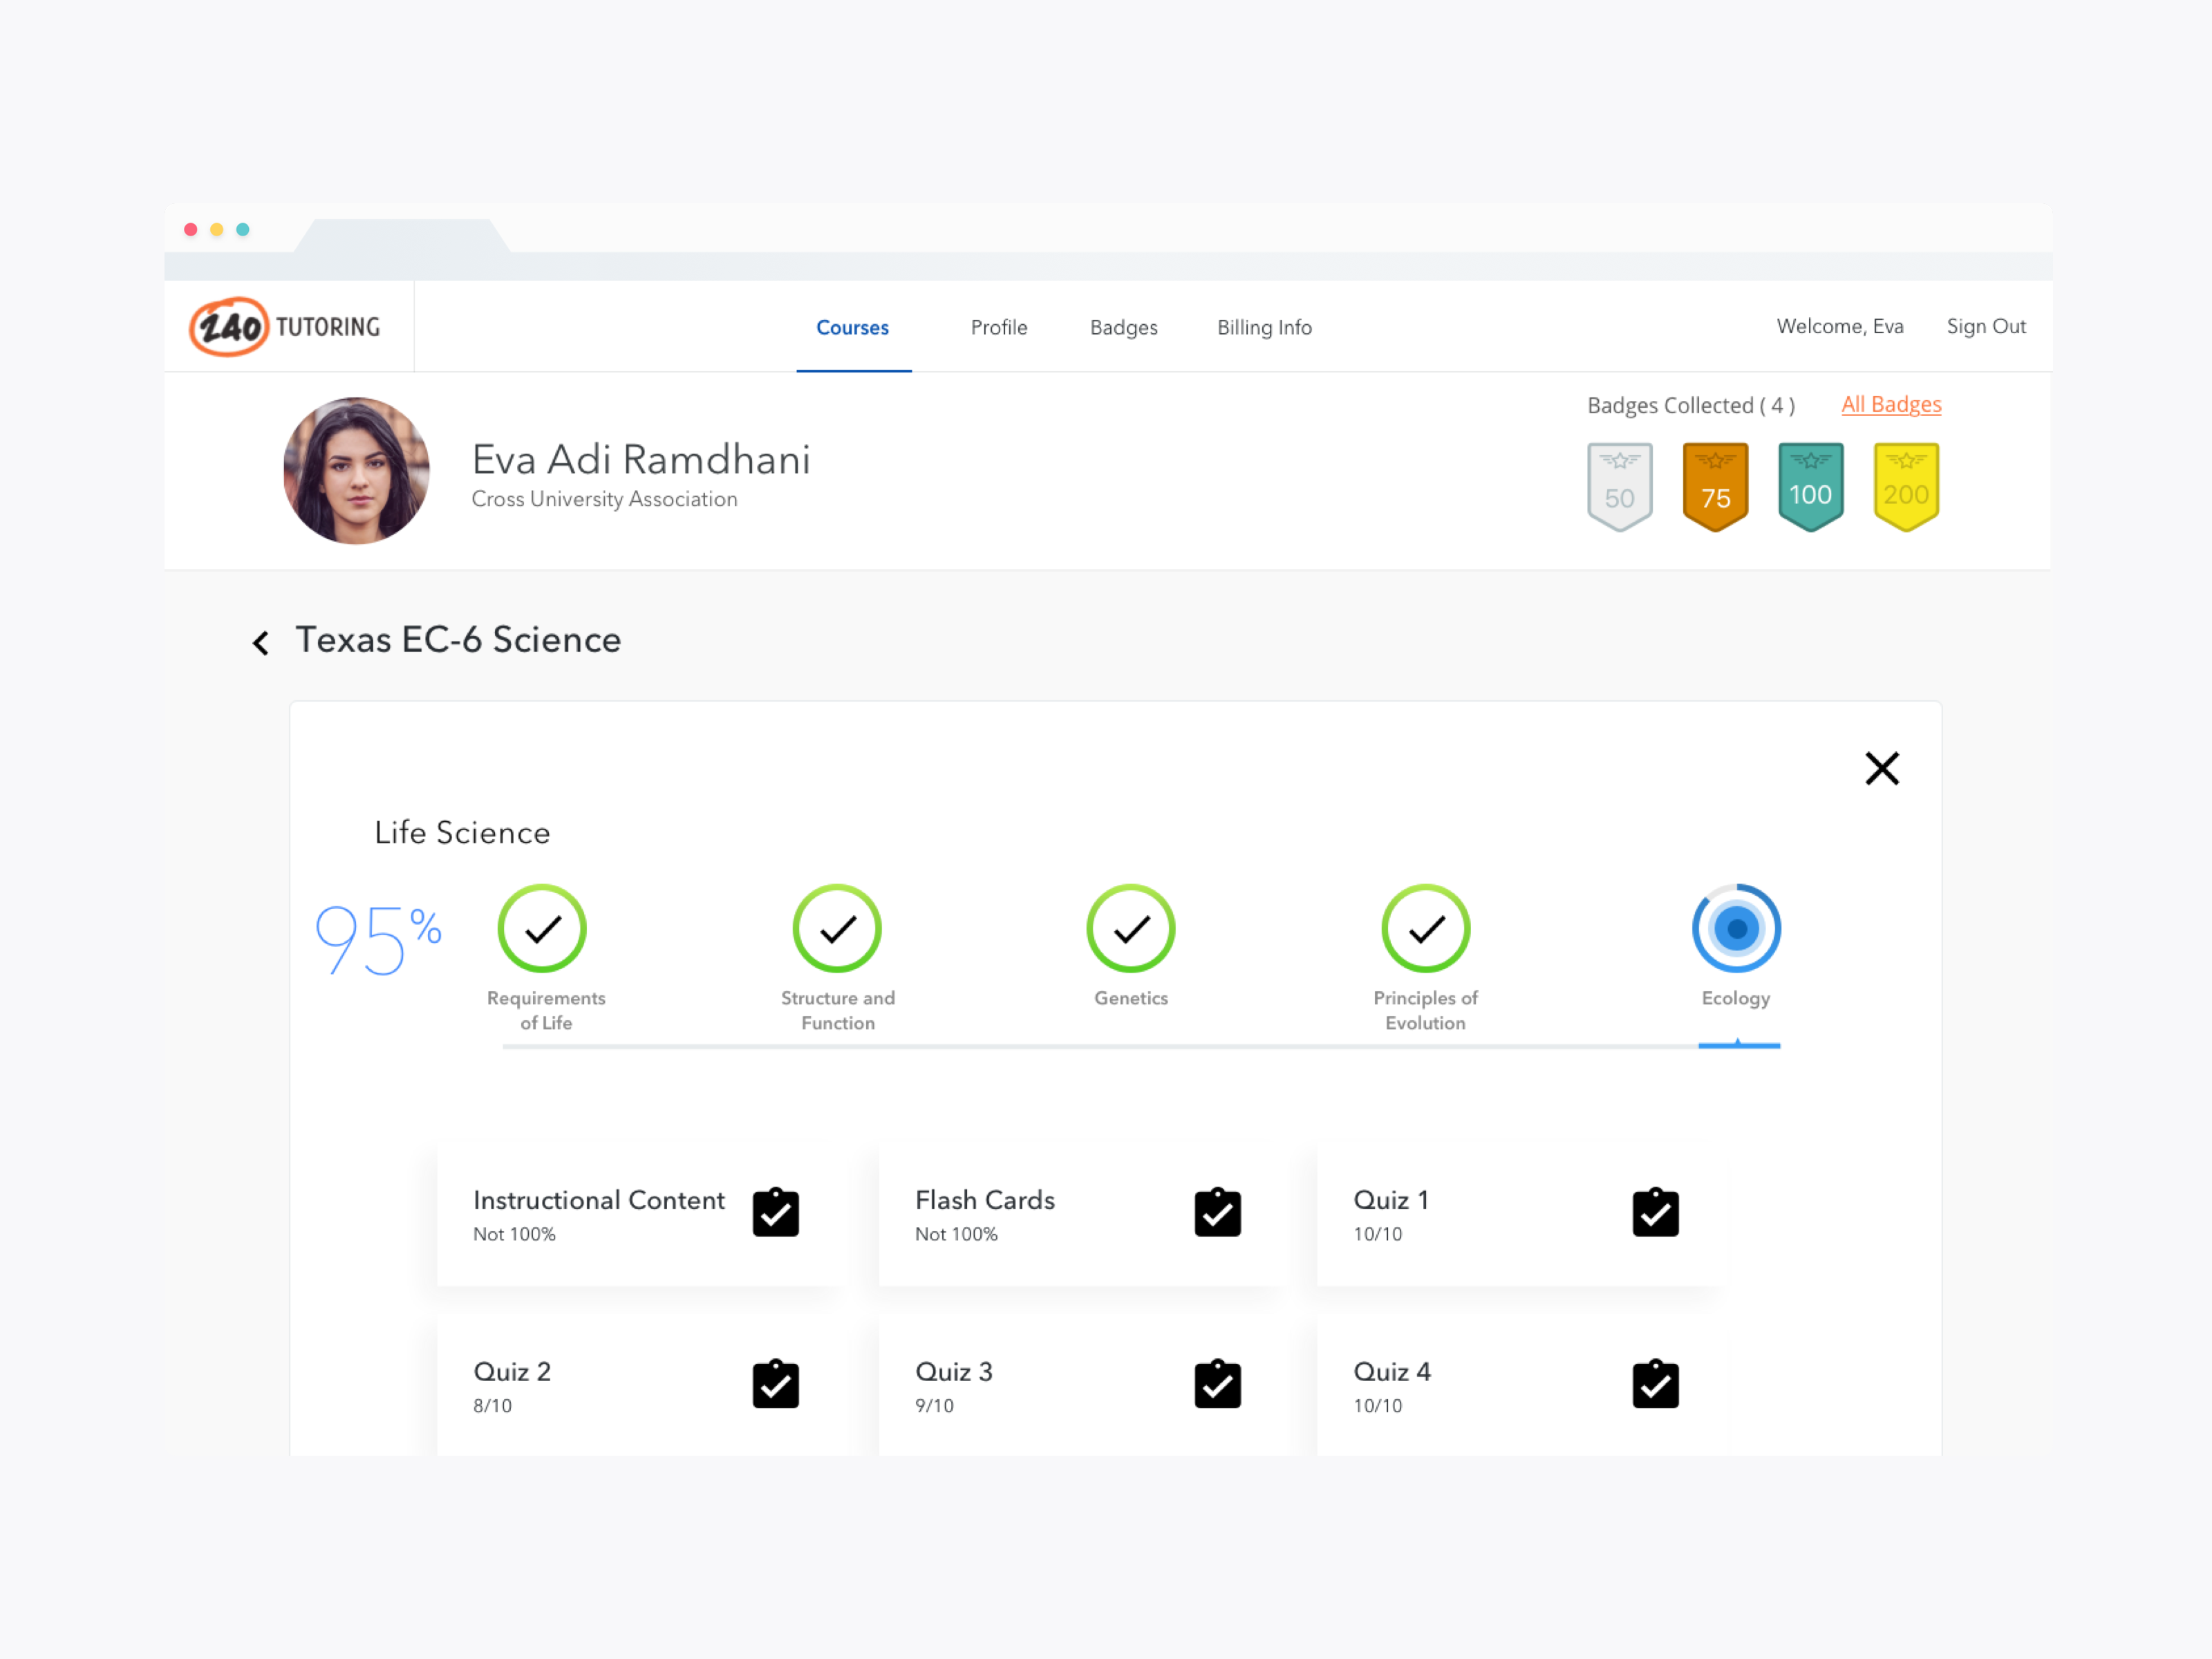Click Flash Cards clipboard check icon
The image size is (2212, 1659).
pos(1217,1212)
